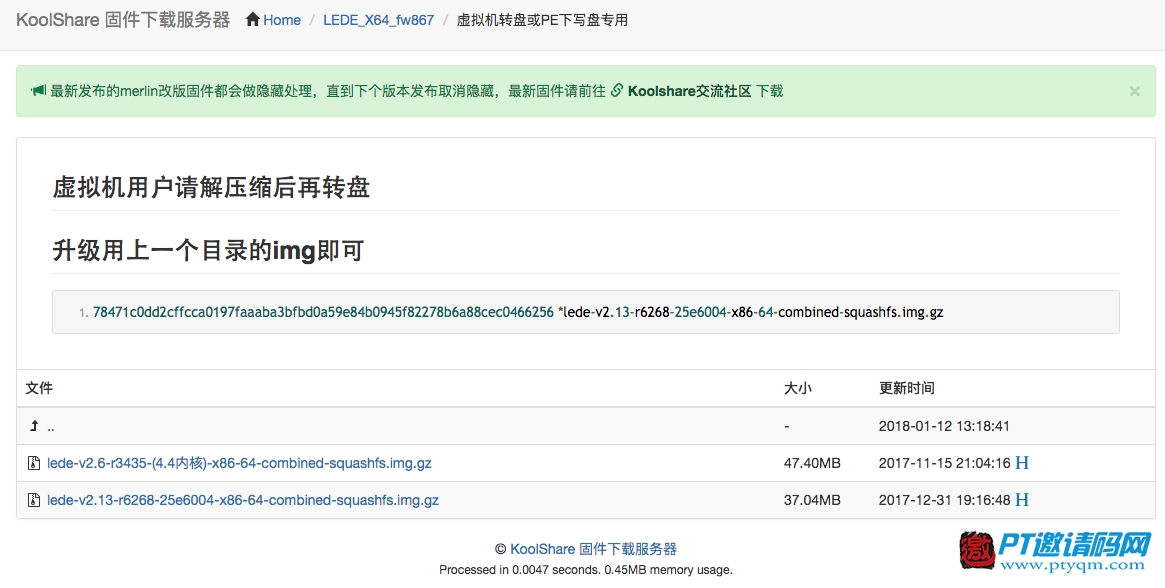Click the 更新时间 column header

click(906, 388)
